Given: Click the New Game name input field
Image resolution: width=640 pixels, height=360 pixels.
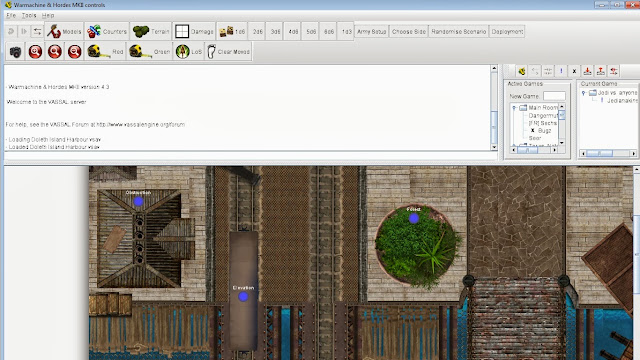Looking at the screenshot, I should pos(554,96).
